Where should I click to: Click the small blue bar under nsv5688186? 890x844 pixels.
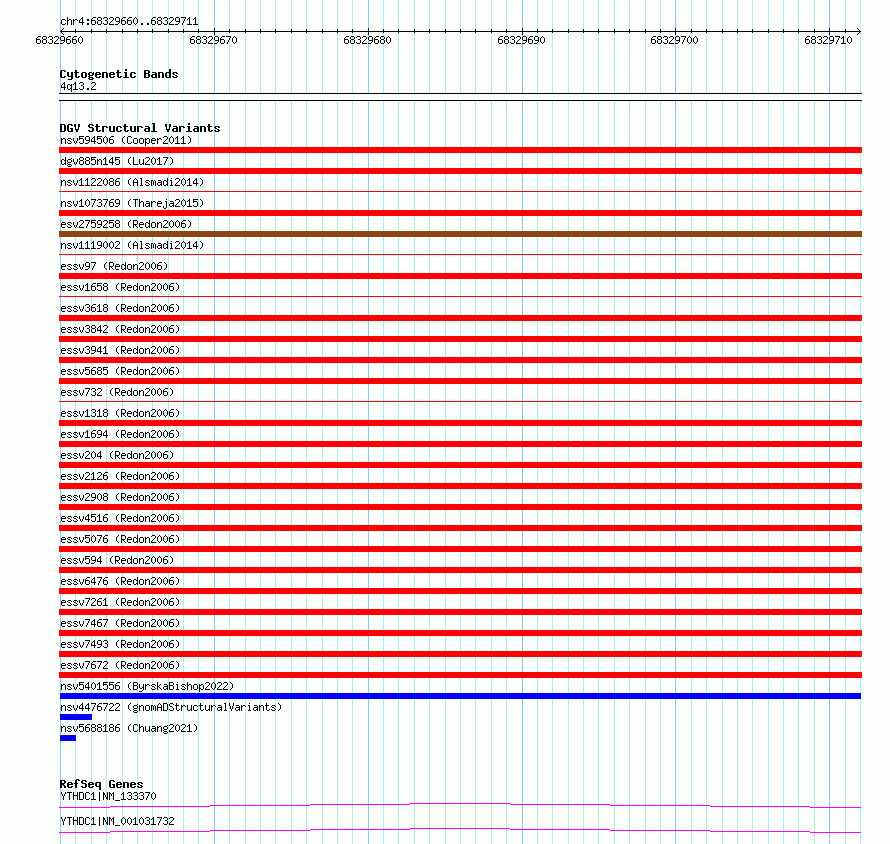68,738
